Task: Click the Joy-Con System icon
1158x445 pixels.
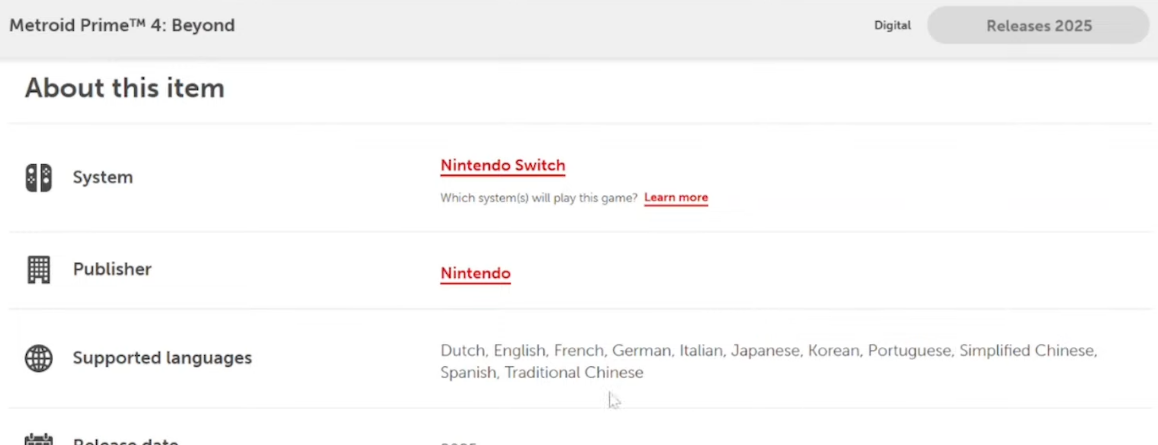Action: click(x=38, y=178)
